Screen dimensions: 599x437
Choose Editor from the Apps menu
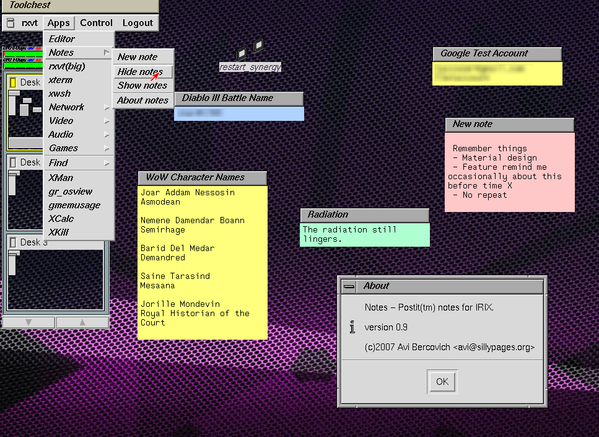79,39
